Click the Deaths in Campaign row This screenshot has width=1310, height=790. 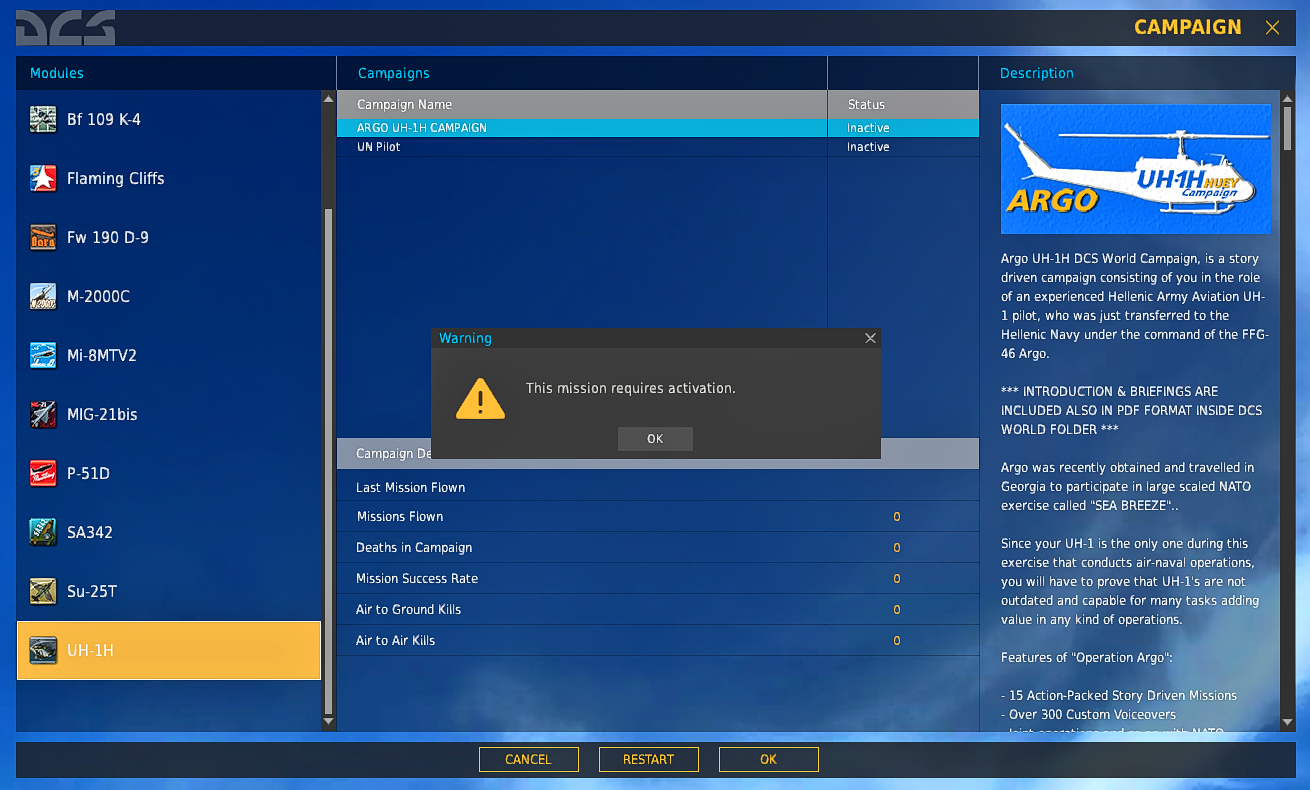[x=657, y=548]
